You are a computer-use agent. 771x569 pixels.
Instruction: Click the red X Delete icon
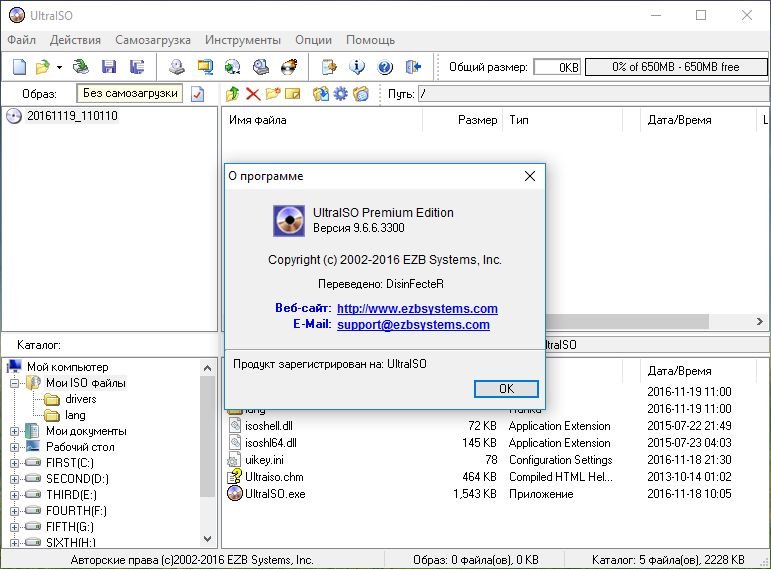coord(253,93)
